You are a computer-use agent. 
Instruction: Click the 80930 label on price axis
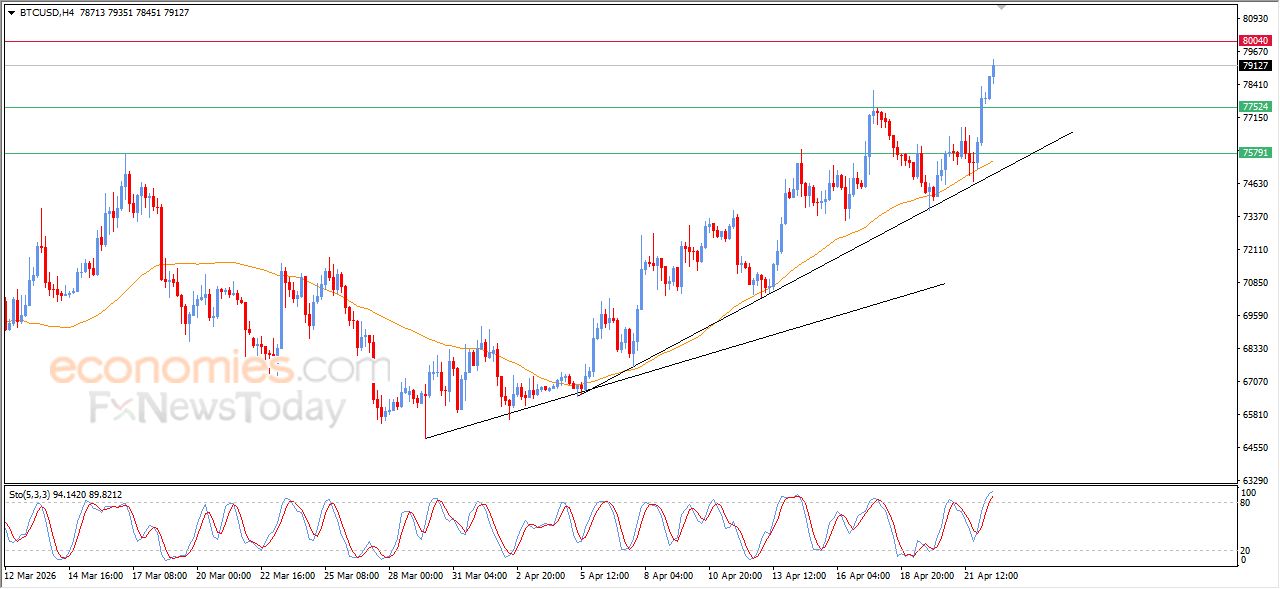click(1254, 19)
